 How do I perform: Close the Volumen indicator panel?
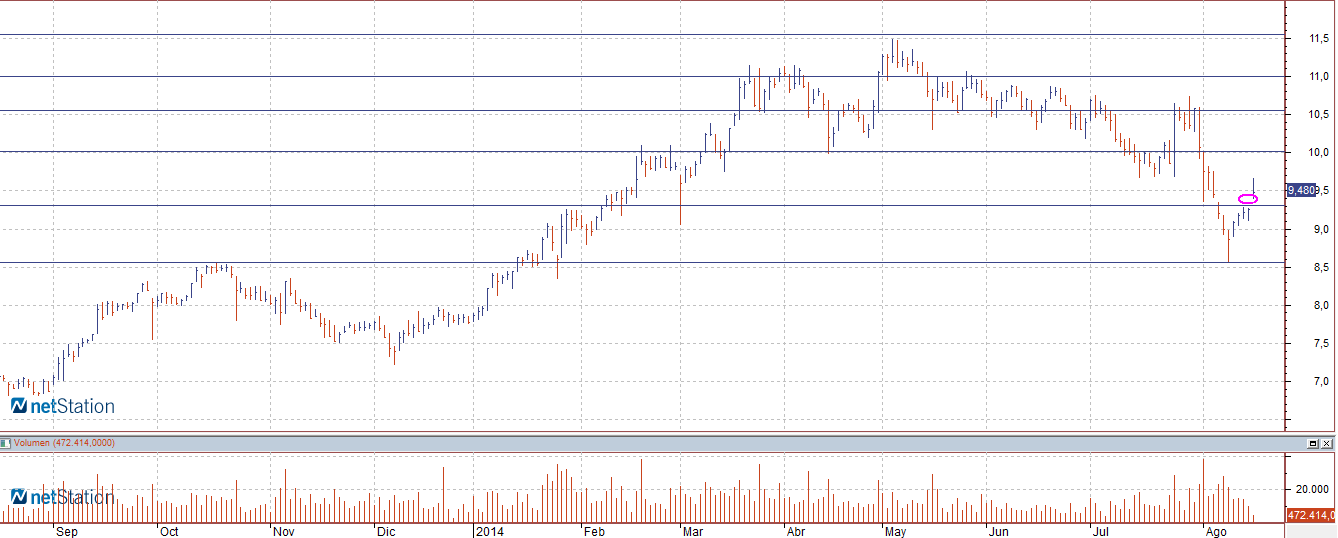(1326, 443)
